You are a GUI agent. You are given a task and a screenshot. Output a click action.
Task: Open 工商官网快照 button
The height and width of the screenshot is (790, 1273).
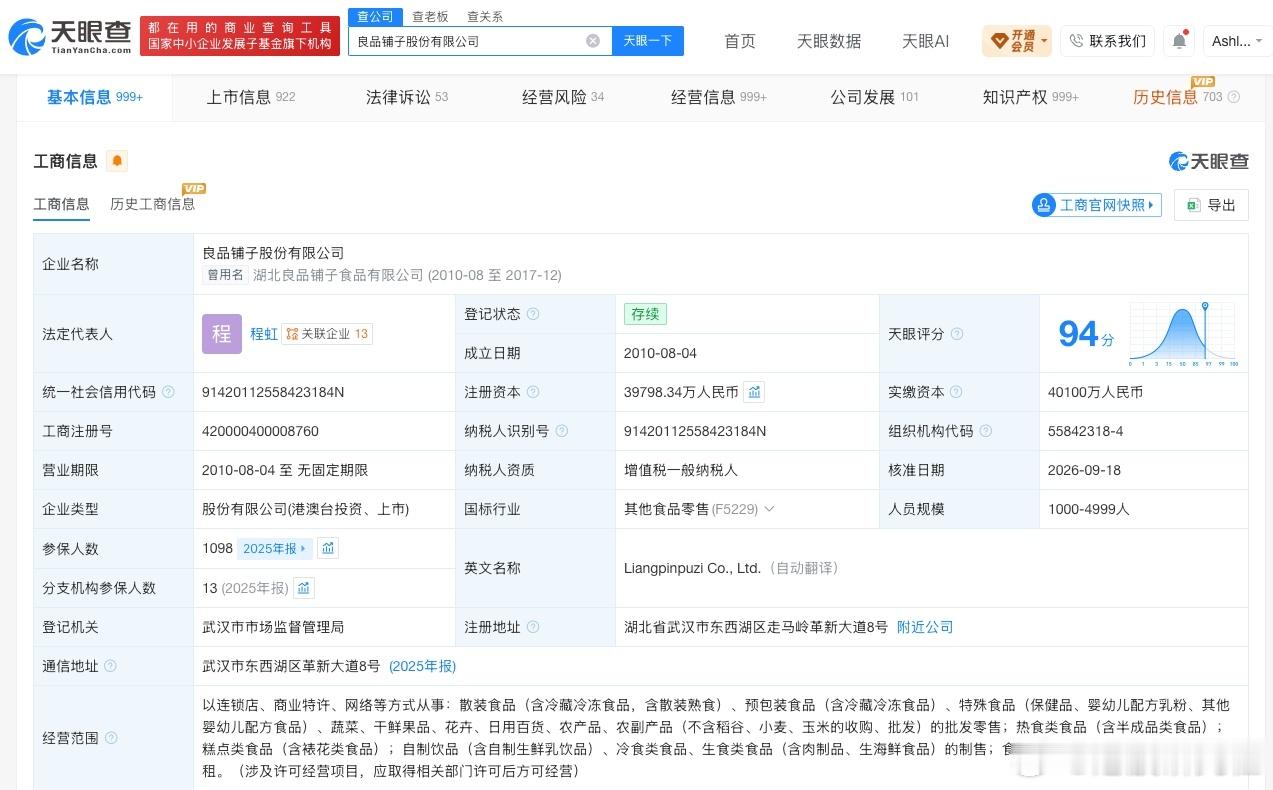point(1096,205)
